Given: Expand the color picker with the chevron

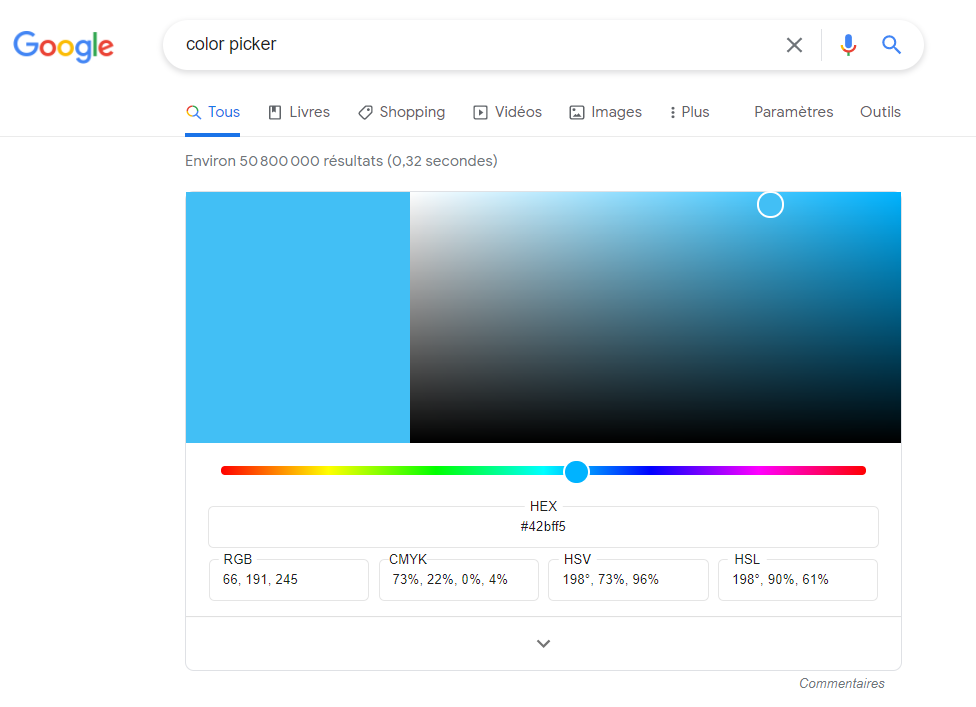Looking at the screenshot, I should [x=543, y=643].
